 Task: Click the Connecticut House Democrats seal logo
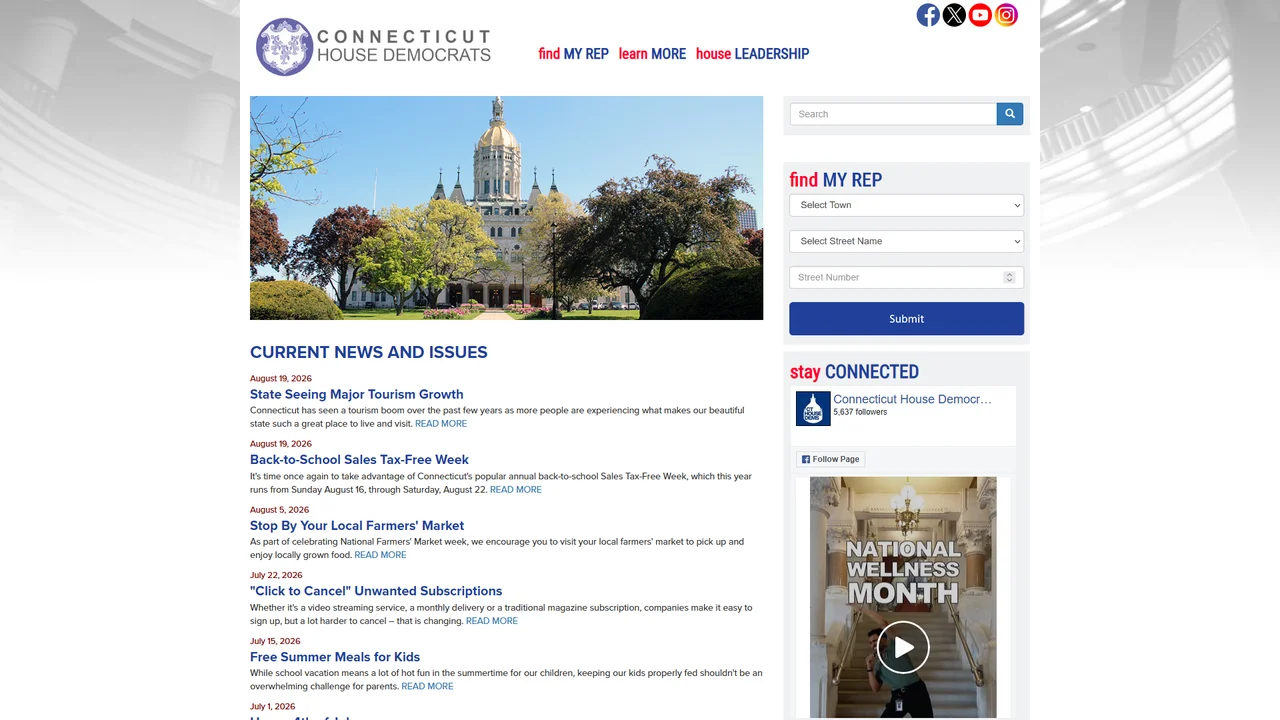(x=285, y=47)
